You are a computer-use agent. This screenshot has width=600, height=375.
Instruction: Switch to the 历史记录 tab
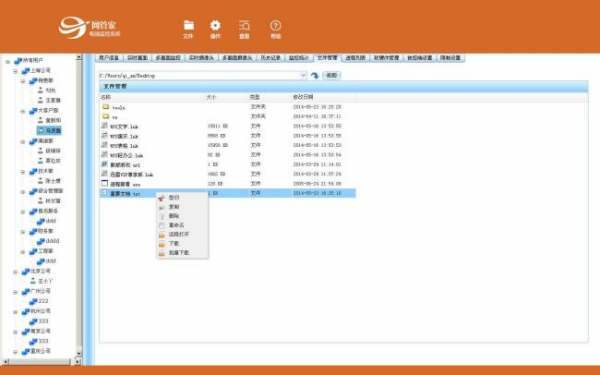[x=271, y=58]
